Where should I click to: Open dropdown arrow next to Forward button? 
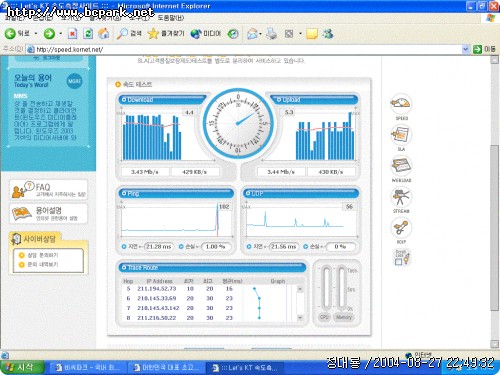[61, 33]
